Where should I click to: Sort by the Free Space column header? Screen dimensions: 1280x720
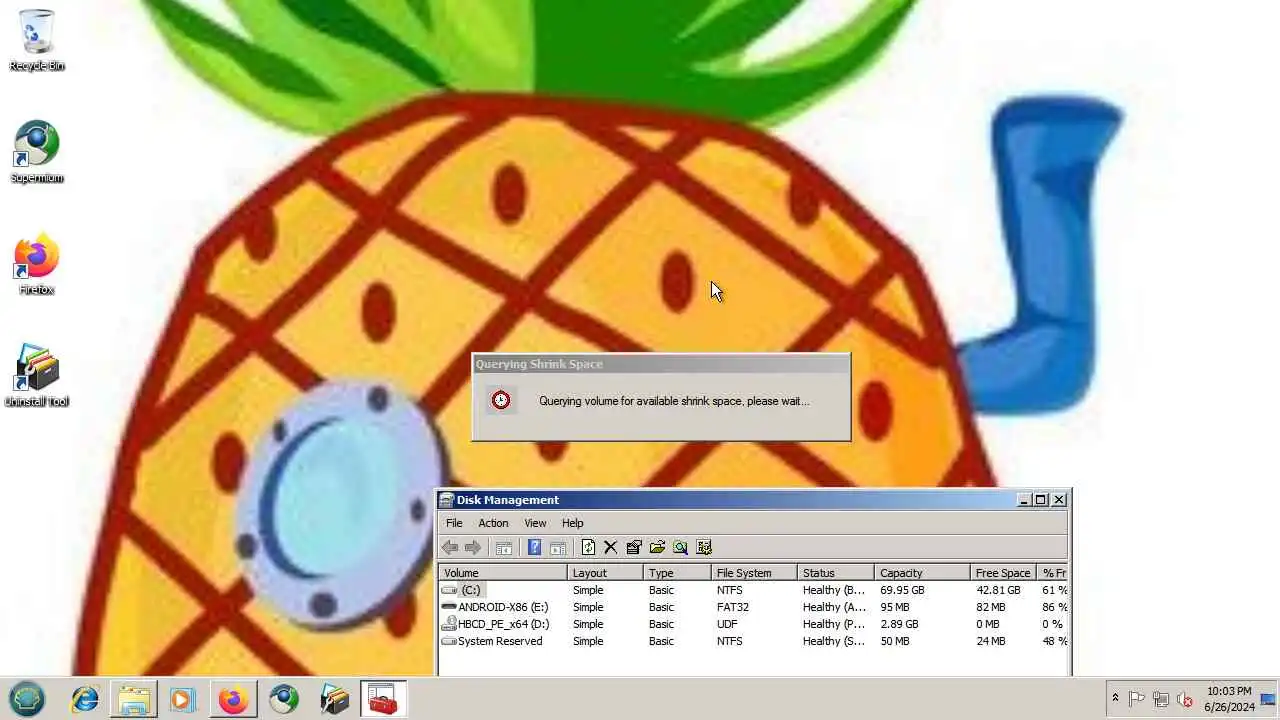pyautogui.click(x=1003, y=573)
